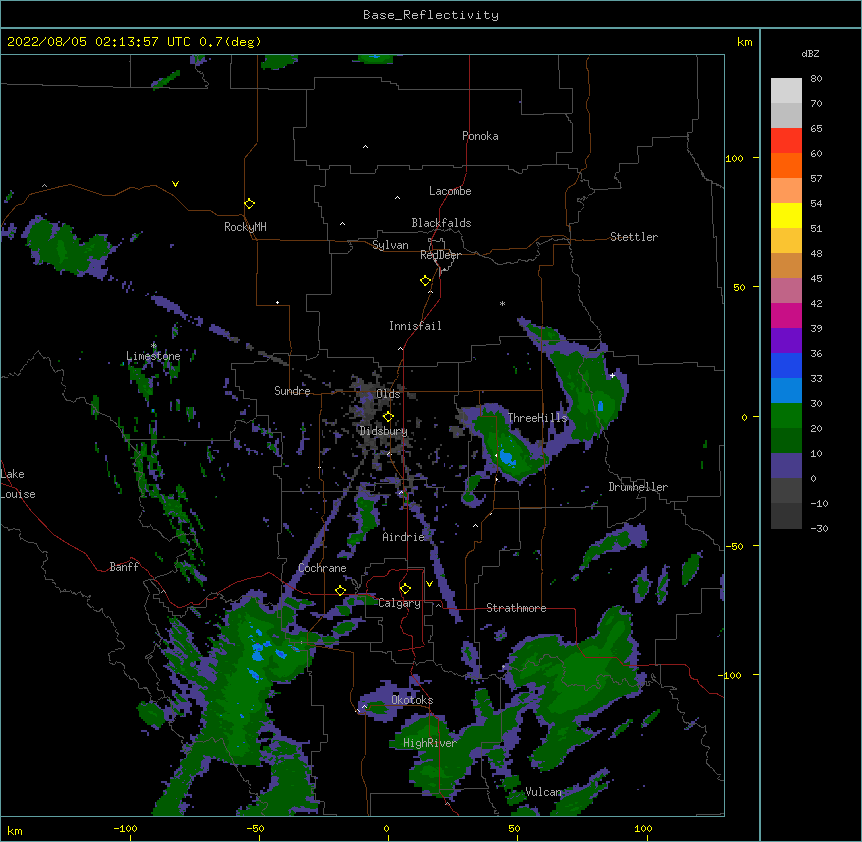Click the Base_Reflectivity title text

pos(430,15)
